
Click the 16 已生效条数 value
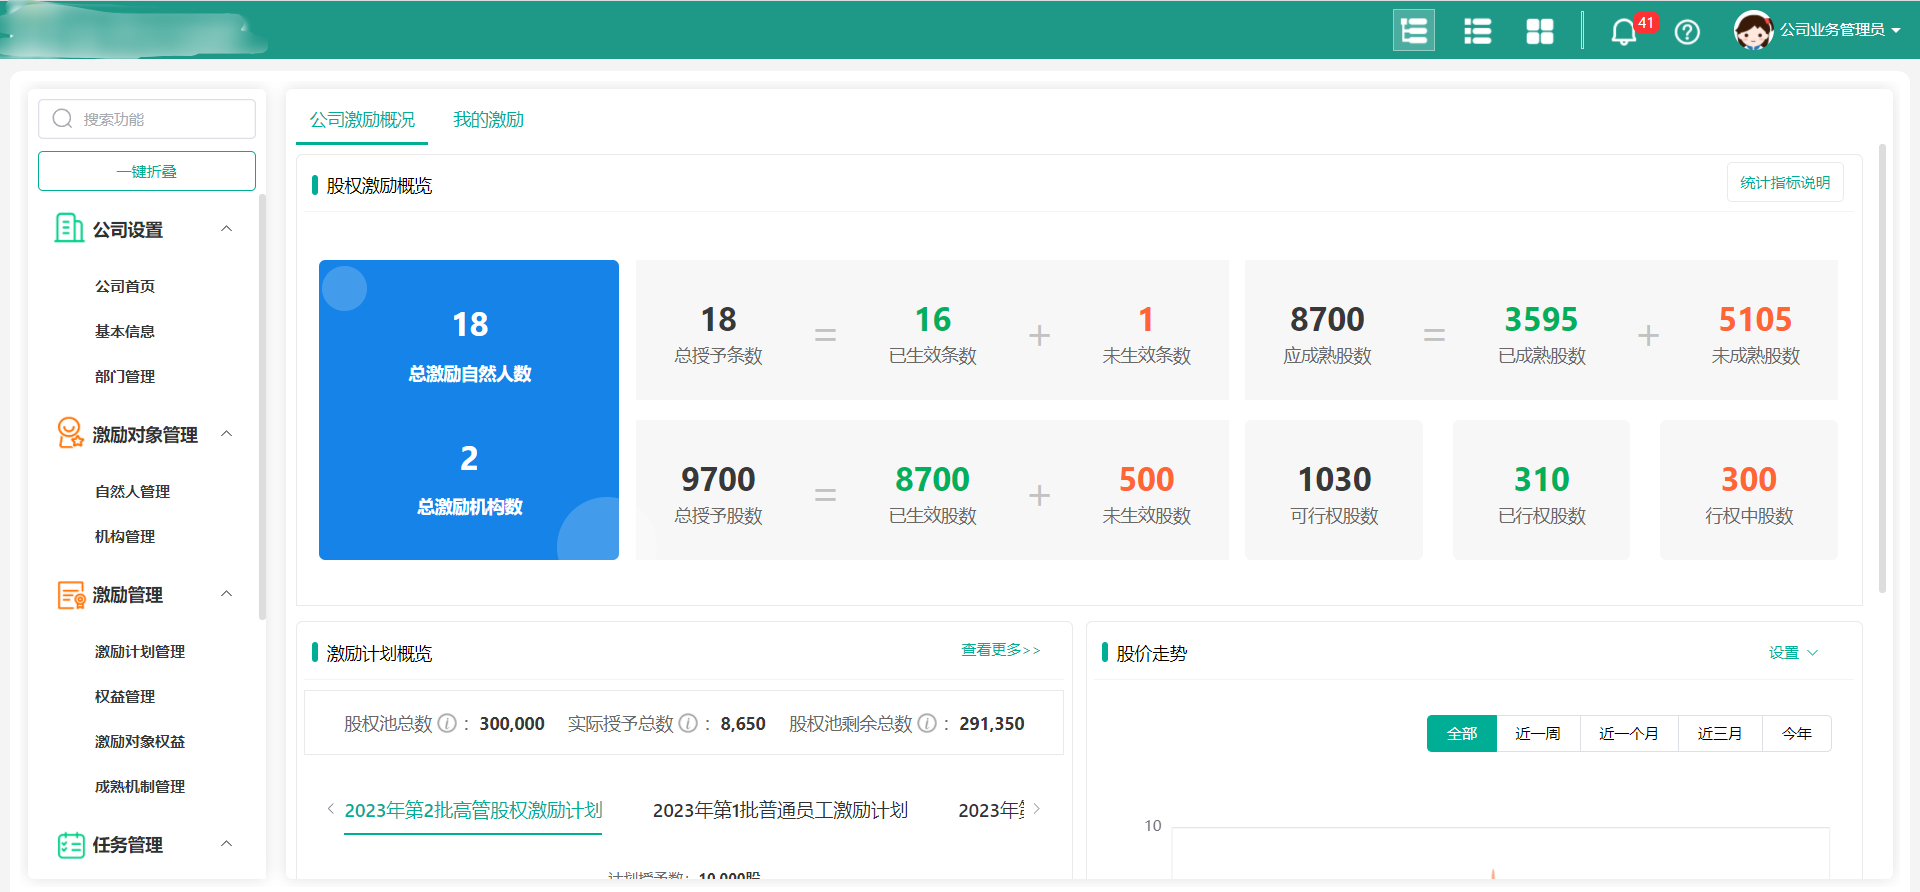pyautogui.click(x=932, y=319)
